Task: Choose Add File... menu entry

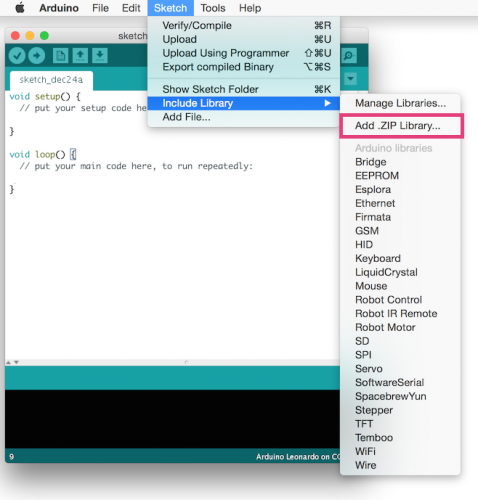Action: [244, 117]
